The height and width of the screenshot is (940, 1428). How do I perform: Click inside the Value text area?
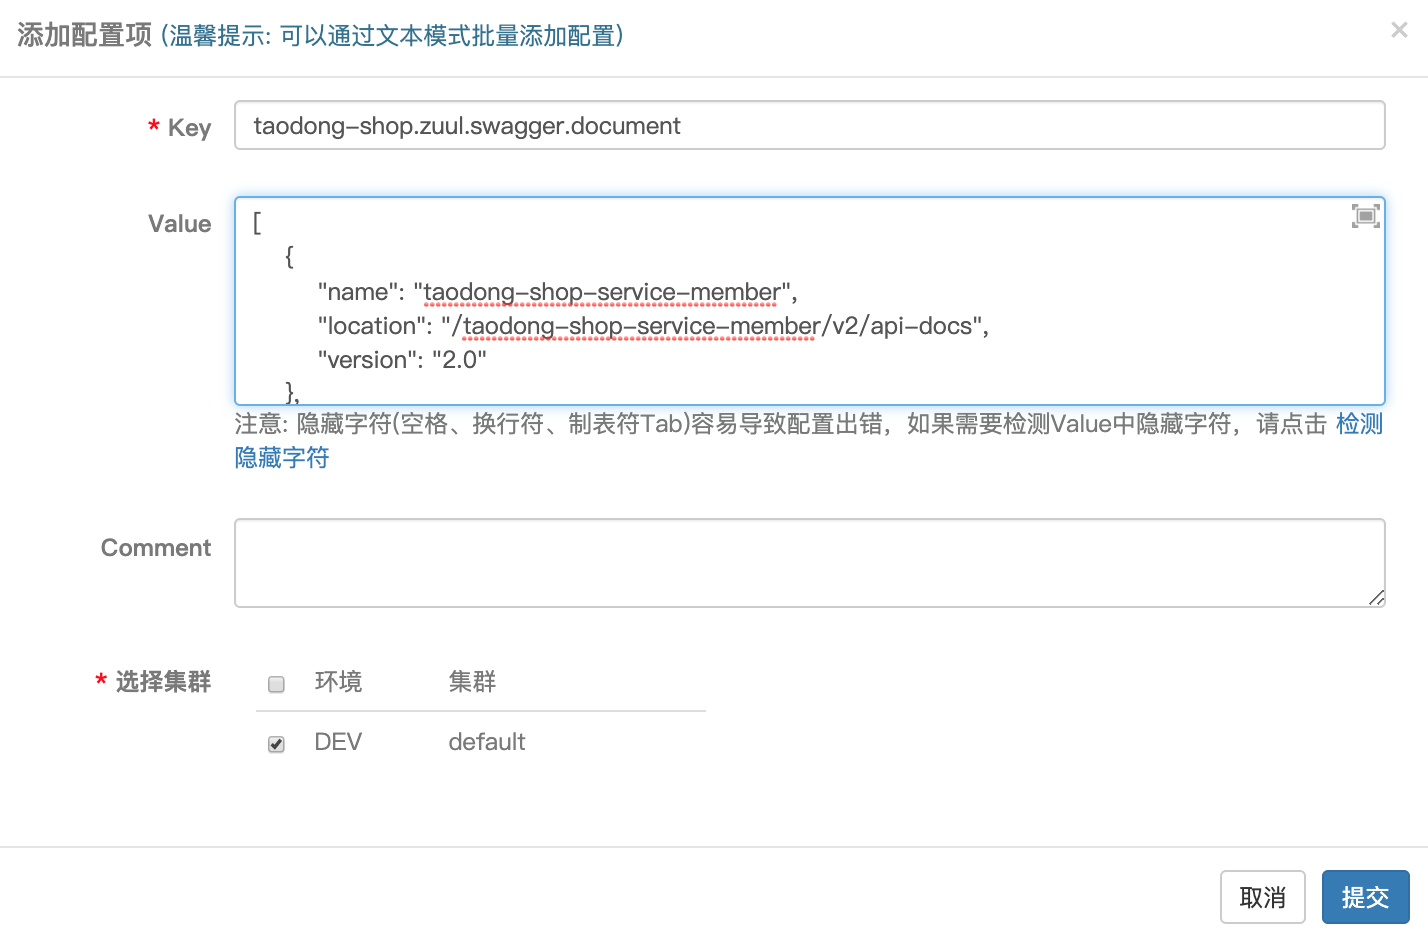pos(809,301)
